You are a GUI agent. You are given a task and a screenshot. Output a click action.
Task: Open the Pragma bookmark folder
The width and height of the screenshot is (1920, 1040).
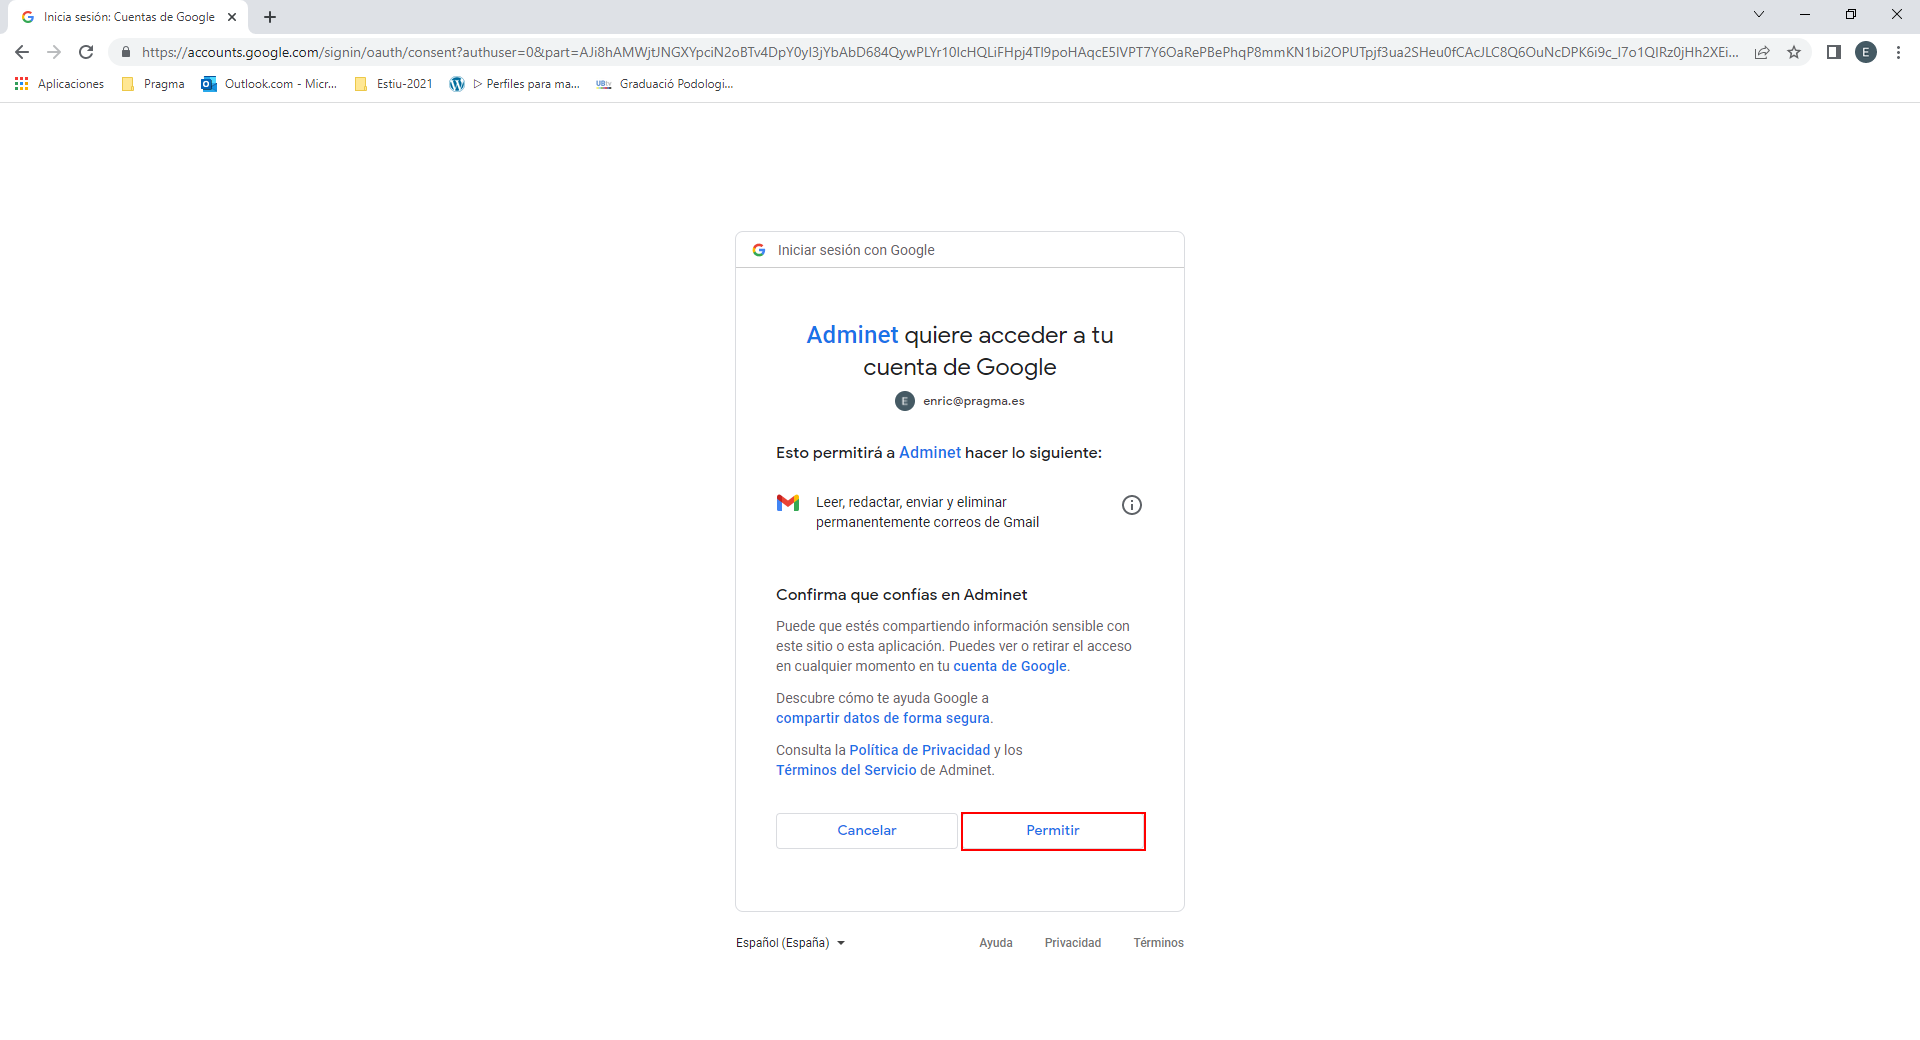(x=153, y=84)
